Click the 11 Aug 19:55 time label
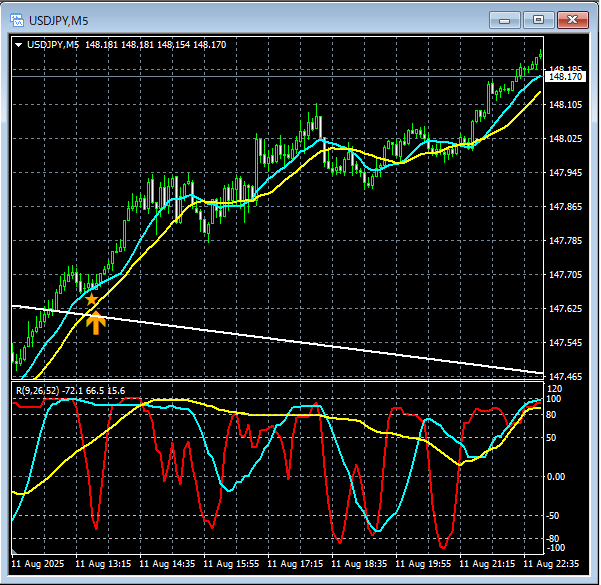Image resolution: width=601 pixels, height=585 pixels. point(423,564)
